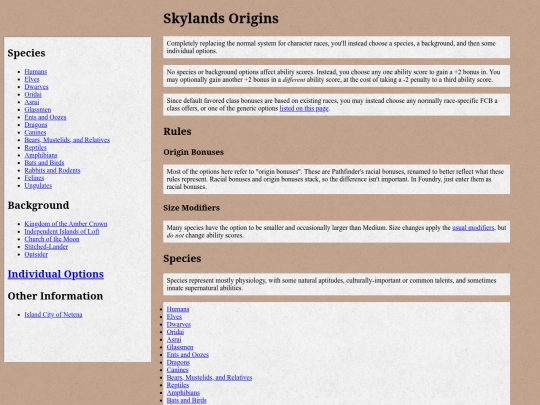Open the Humans link in the sidebar
The height and width of the screenshot is (405, 540).
point(35,72)
